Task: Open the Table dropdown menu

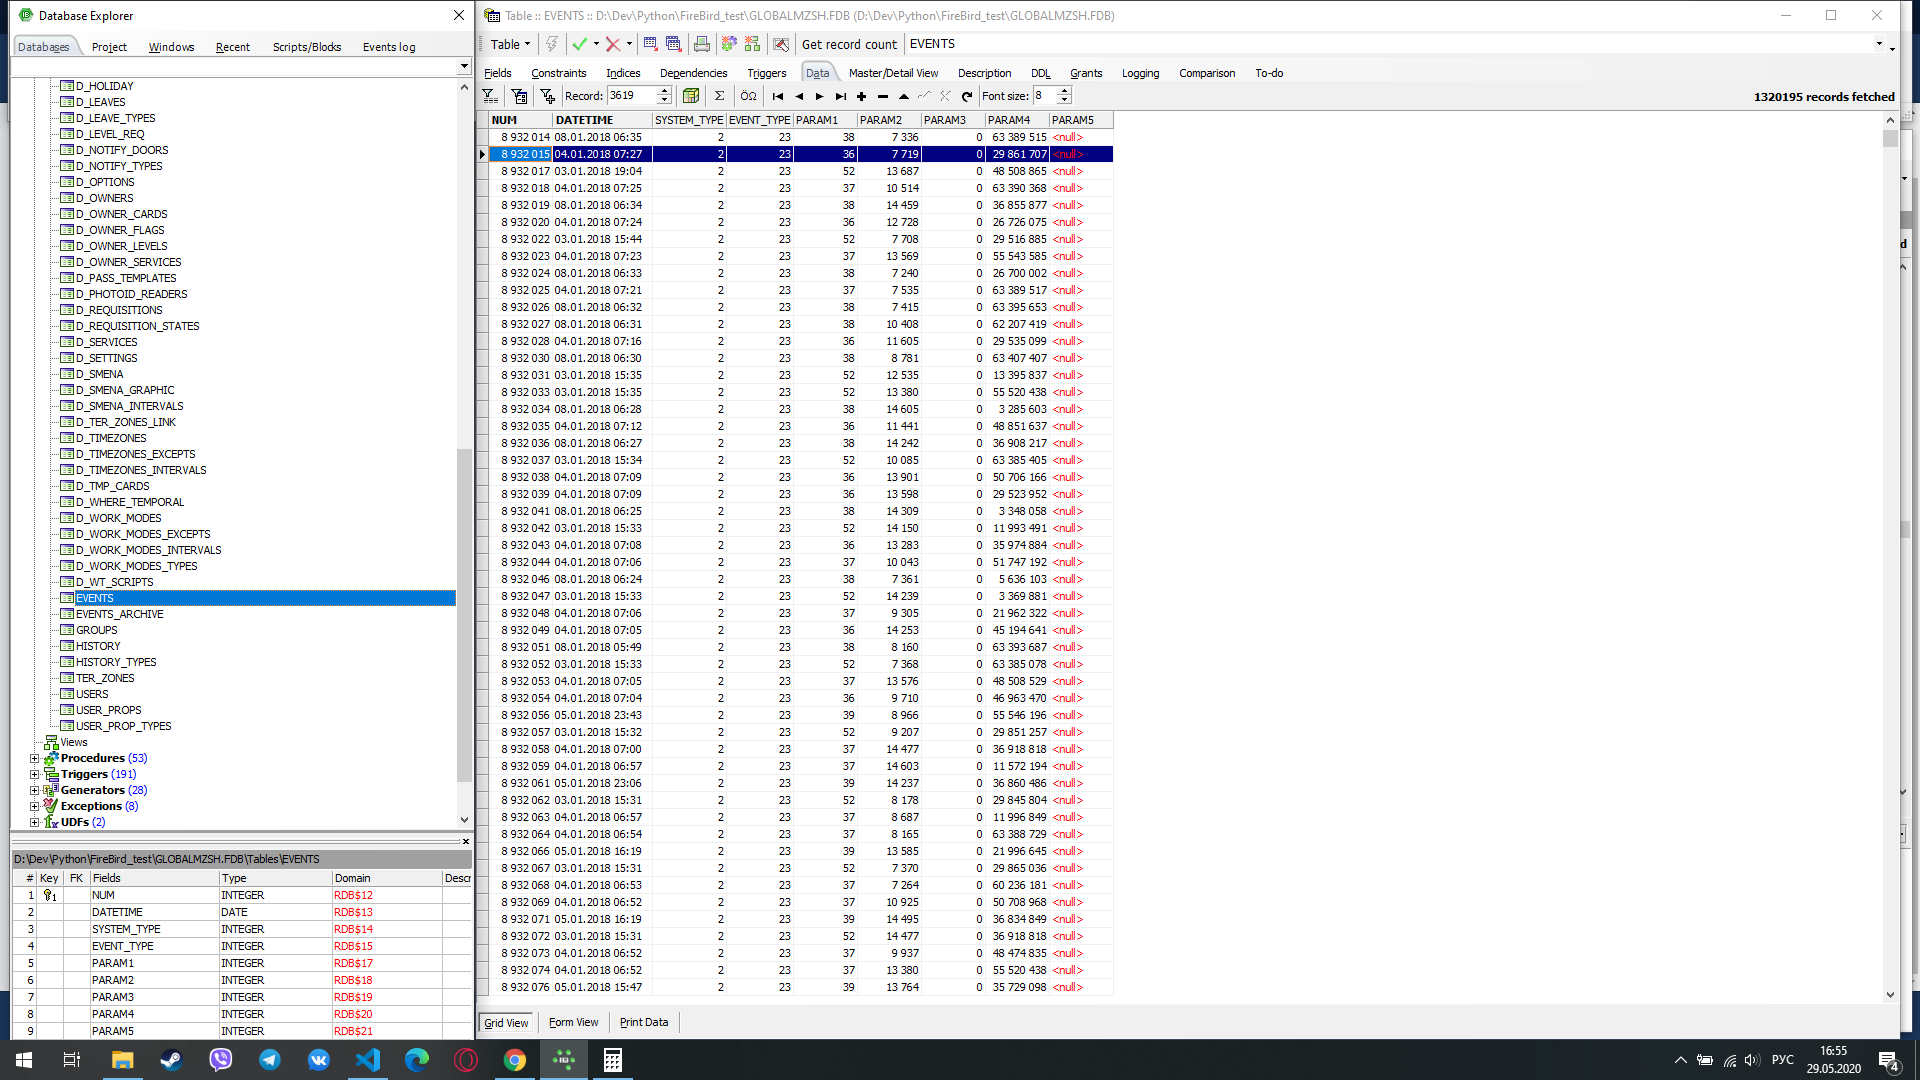Action: click(510, 44)
